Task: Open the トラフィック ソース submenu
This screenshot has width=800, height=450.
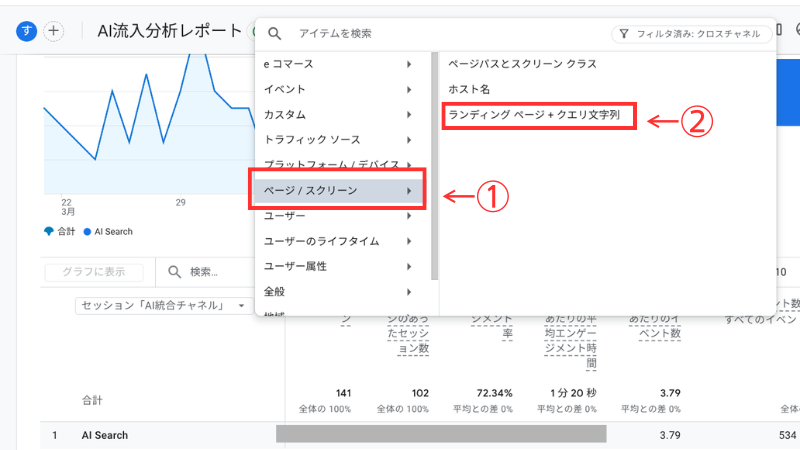Action: click(x=340, y=139)
